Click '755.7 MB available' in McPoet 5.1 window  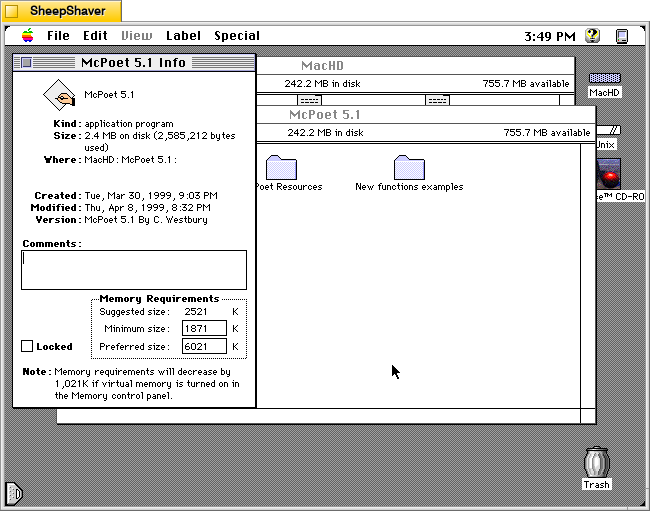click(x=547, y=133)
